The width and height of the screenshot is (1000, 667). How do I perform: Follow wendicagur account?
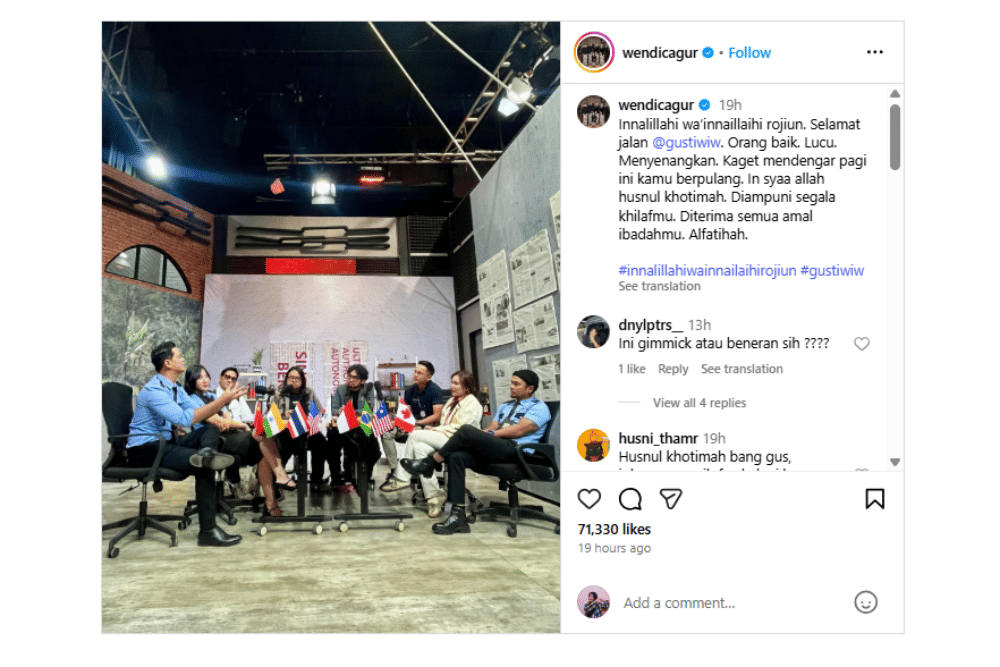(x=749, y=53)
